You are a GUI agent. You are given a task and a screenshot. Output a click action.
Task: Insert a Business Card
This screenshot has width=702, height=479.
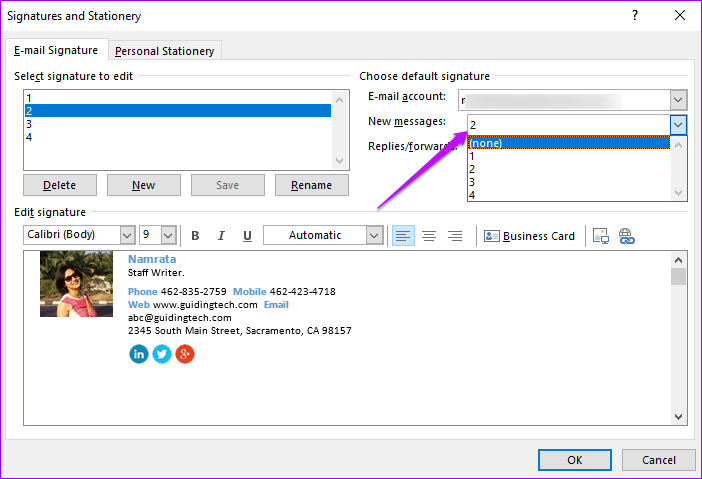pyautogui.click(x=529, y=236)
